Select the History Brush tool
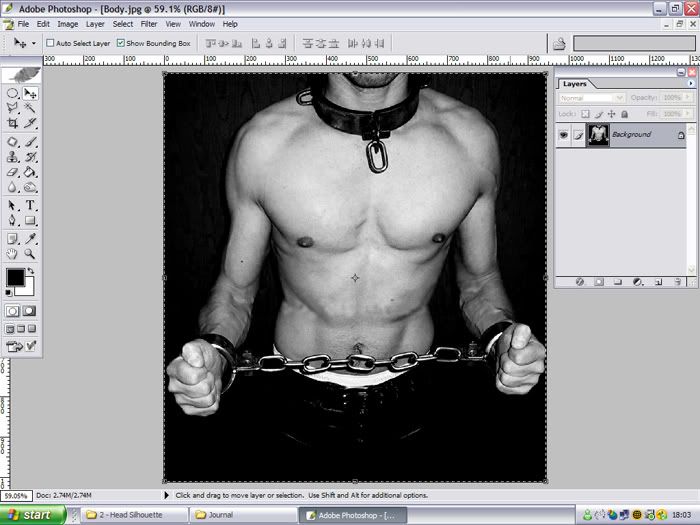 (30, 157)
